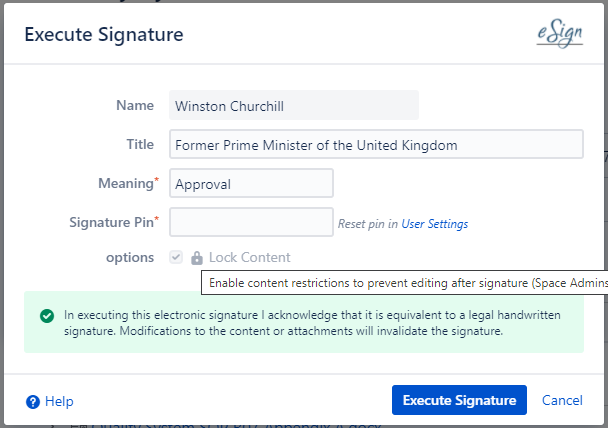
Task: Click the padlock icon beside Lock Content
Action: (197, 258)
